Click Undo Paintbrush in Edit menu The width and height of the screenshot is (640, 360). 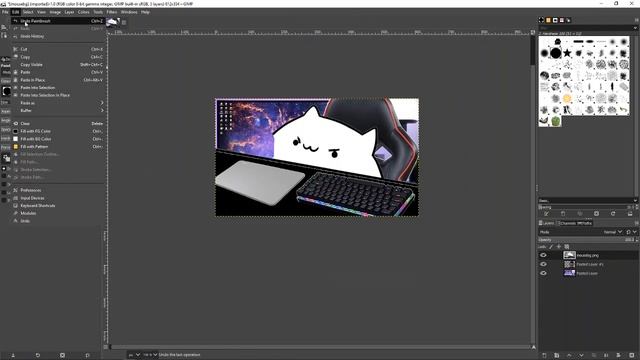tap(58, 21)
